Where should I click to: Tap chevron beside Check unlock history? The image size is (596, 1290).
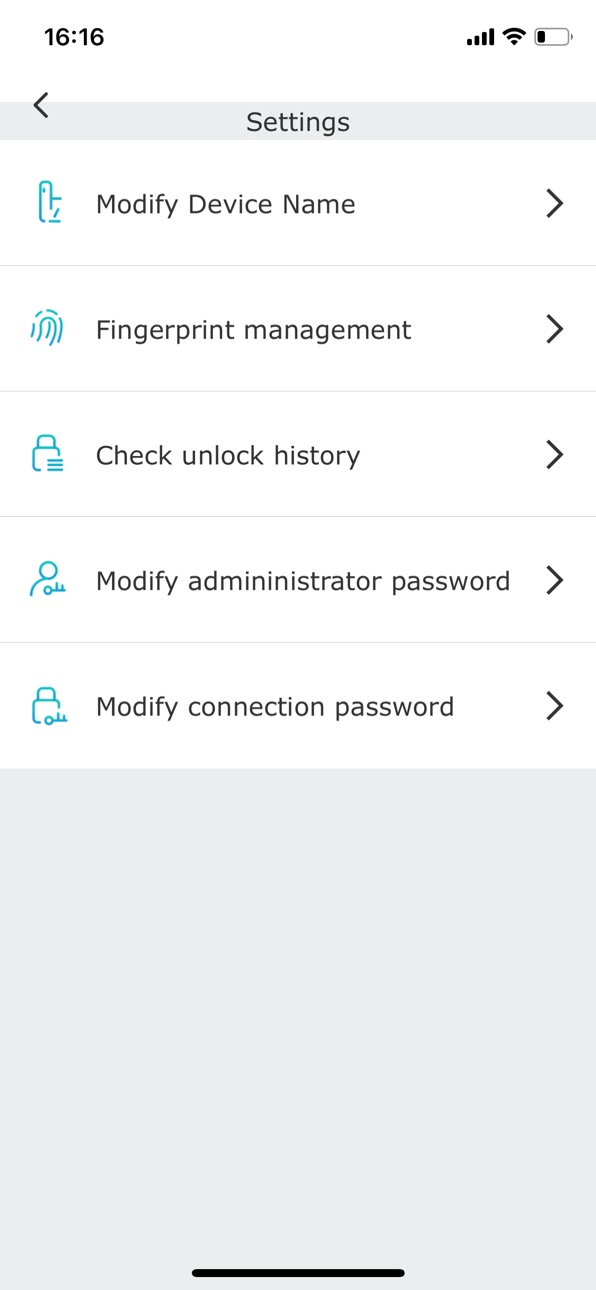point(555,455)
